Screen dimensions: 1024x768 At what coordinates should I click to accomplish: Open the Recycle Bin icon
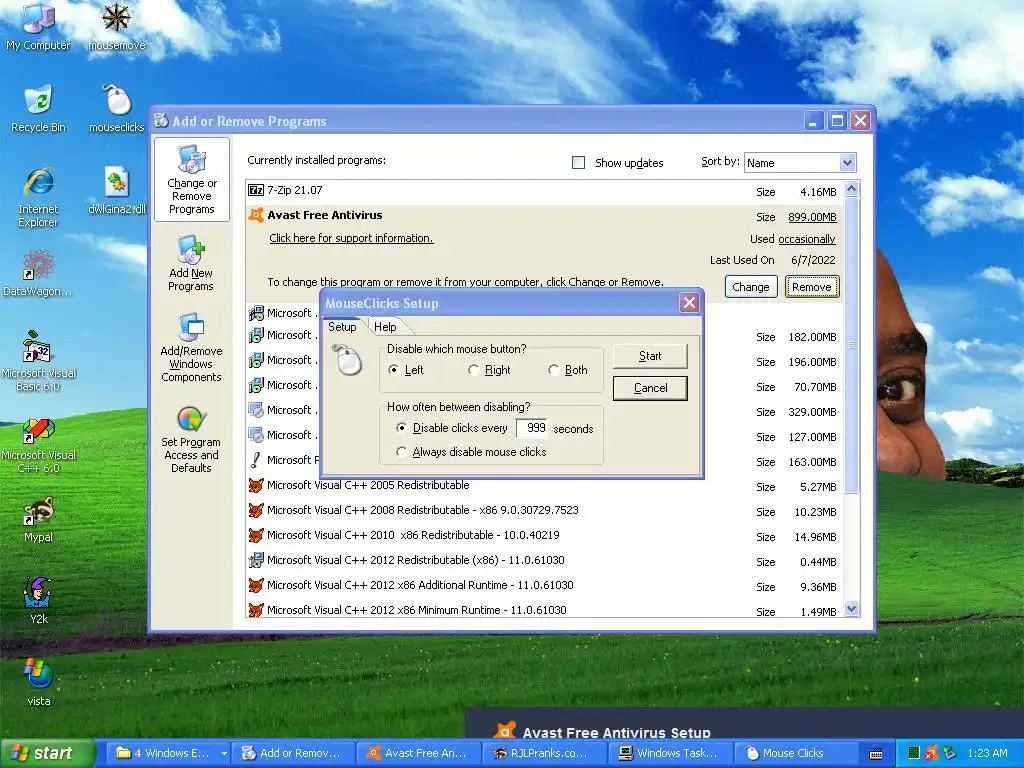(x=38, y=108)
